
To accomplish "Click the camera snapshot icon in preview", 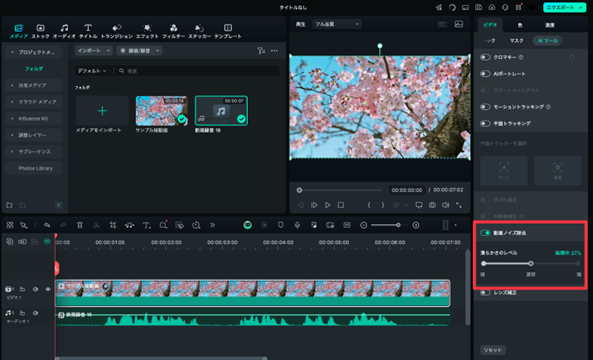I will pos(432,205).
